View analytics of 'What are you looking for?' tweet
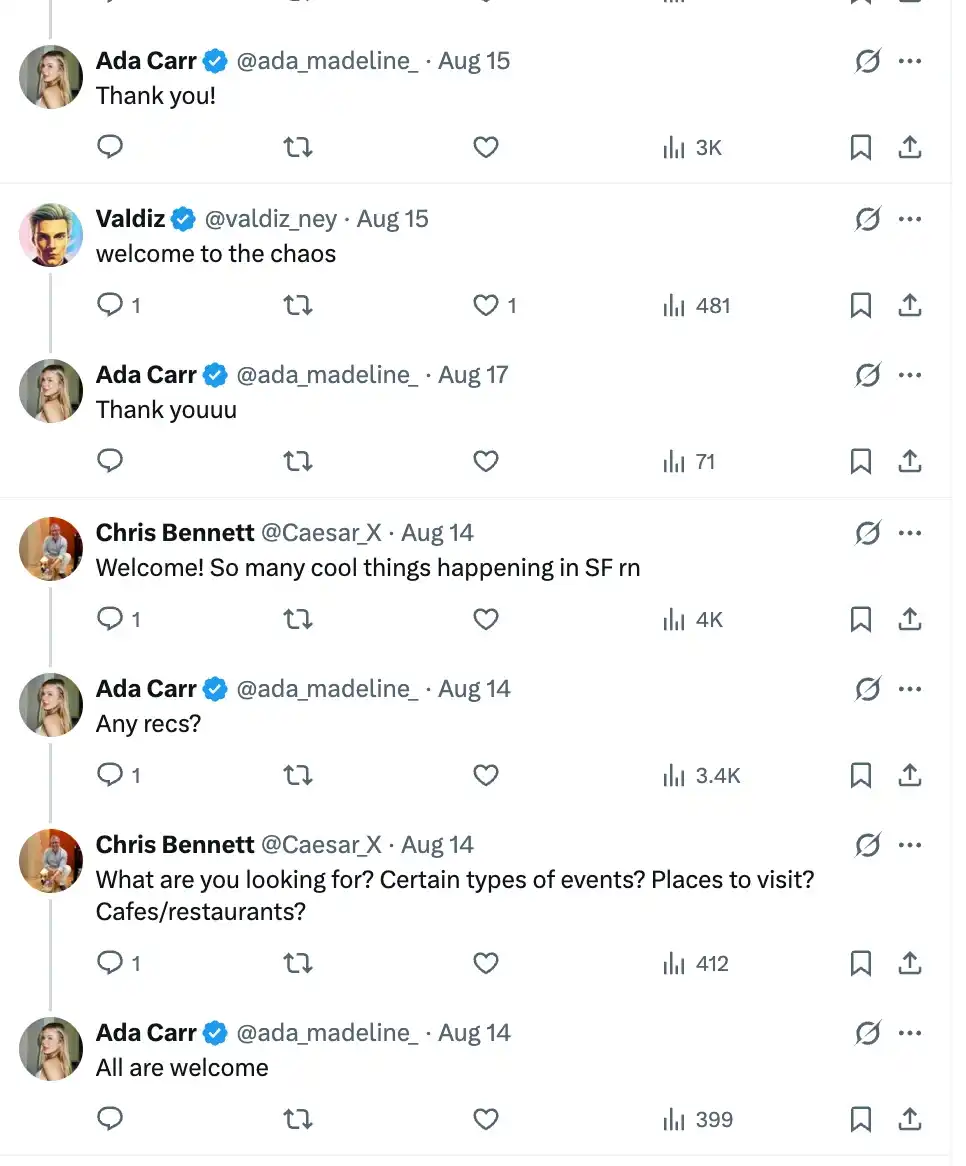966x1166 pixels. pyautogui.click(x=695, y=963)
